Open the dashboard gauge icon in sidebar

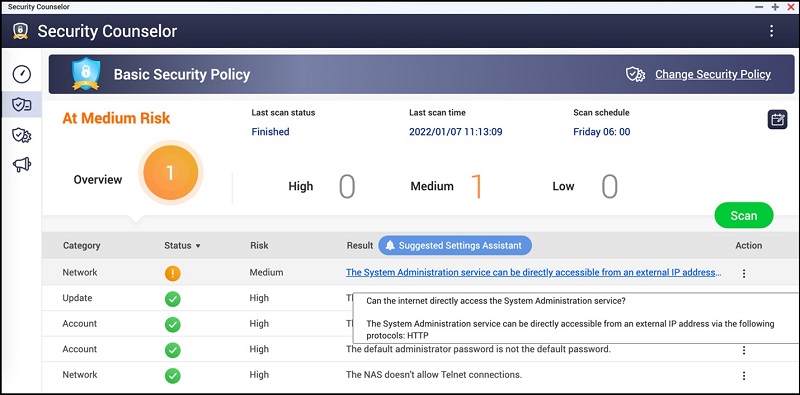(x=21, y=74)
